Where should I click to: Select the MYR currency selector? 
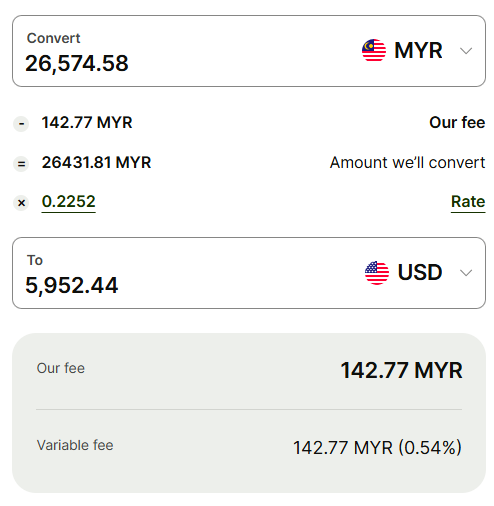(417, 51)
